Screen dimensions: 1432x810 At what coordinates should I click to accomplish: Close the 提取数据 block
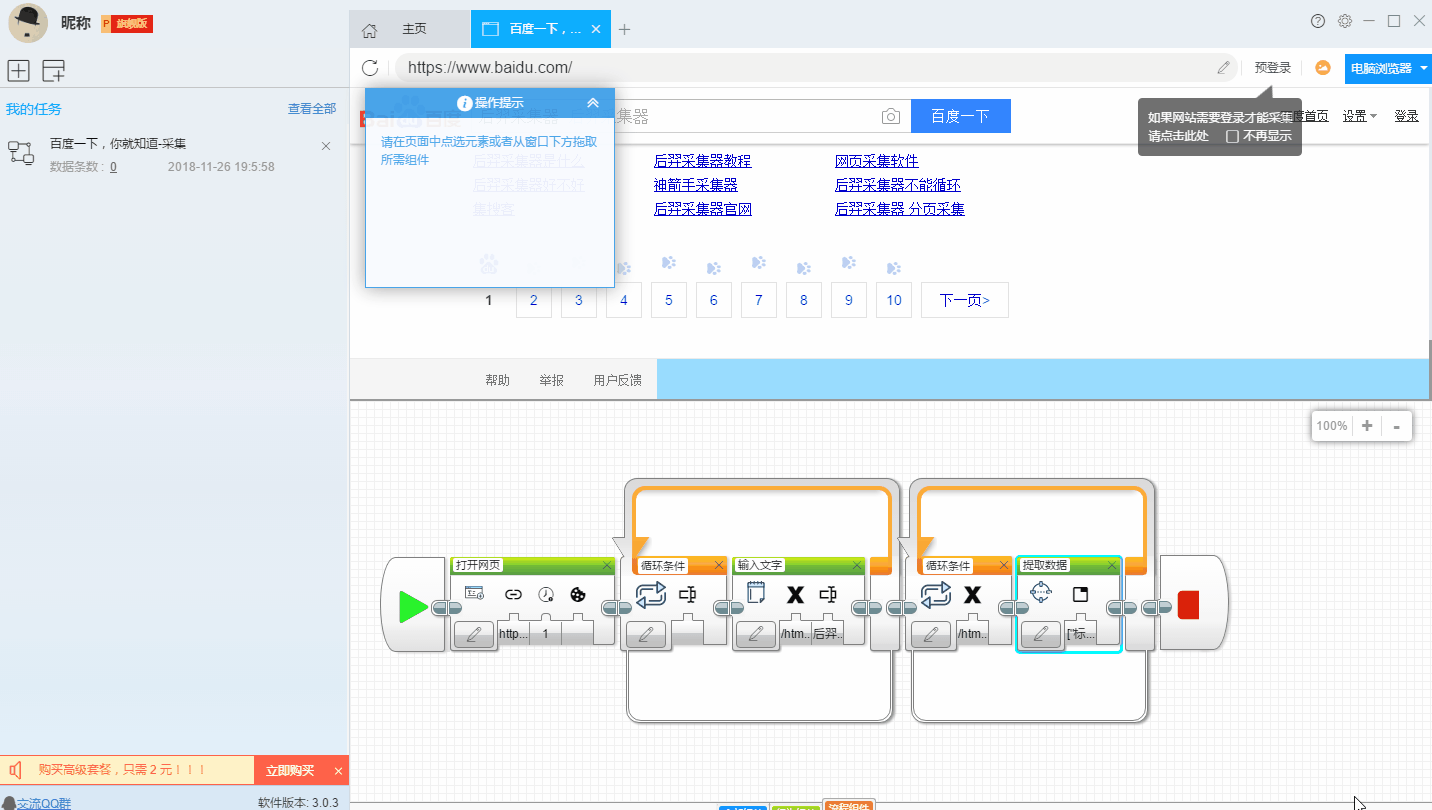(1111, 565)
